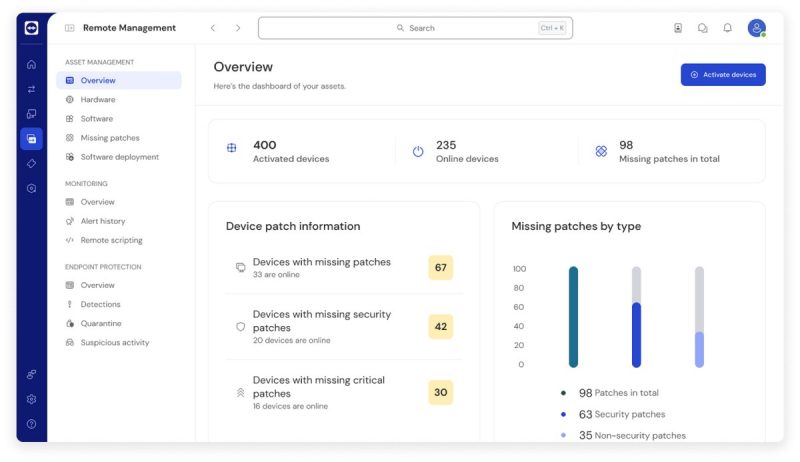The width and height of the screenshot is (800, 462).
Task: Click the Missing patches in total icon
Action: [601, 151]
